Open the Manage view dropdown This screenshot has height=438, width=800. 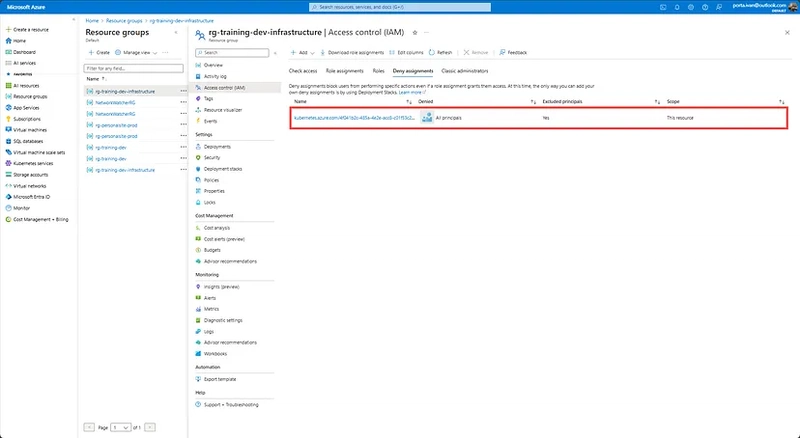(136, 53)
